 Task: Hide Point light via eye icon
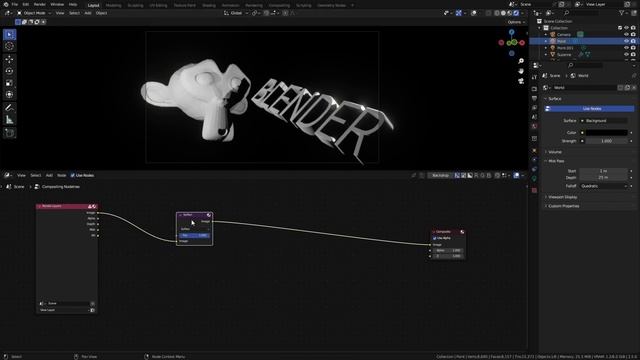(626, 41)
